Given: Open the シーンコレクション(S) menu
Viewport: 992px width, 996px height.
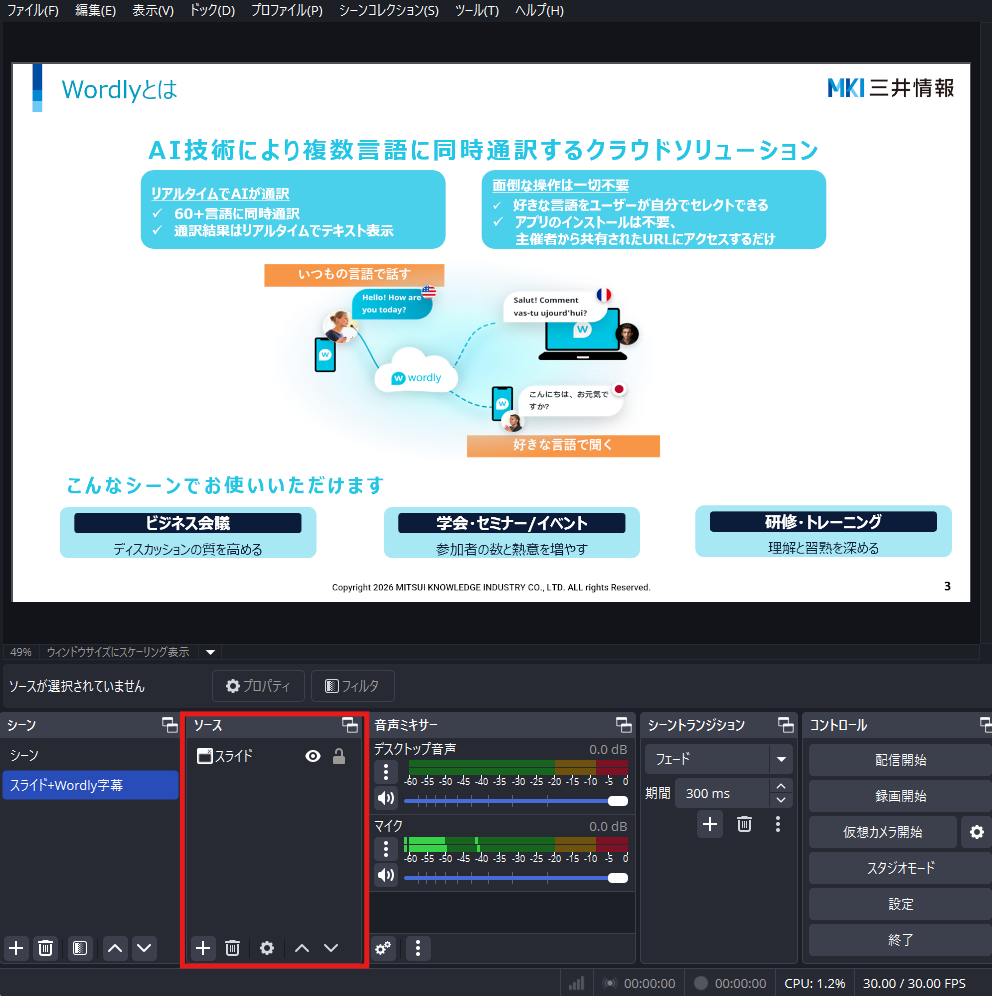Looking at the screenshot, I should 388,10.
